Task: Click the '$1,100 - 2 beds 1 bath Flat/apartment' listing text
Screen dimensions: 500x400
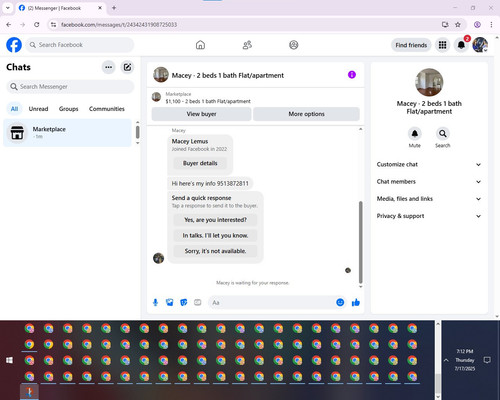Action: coord(208,101)
